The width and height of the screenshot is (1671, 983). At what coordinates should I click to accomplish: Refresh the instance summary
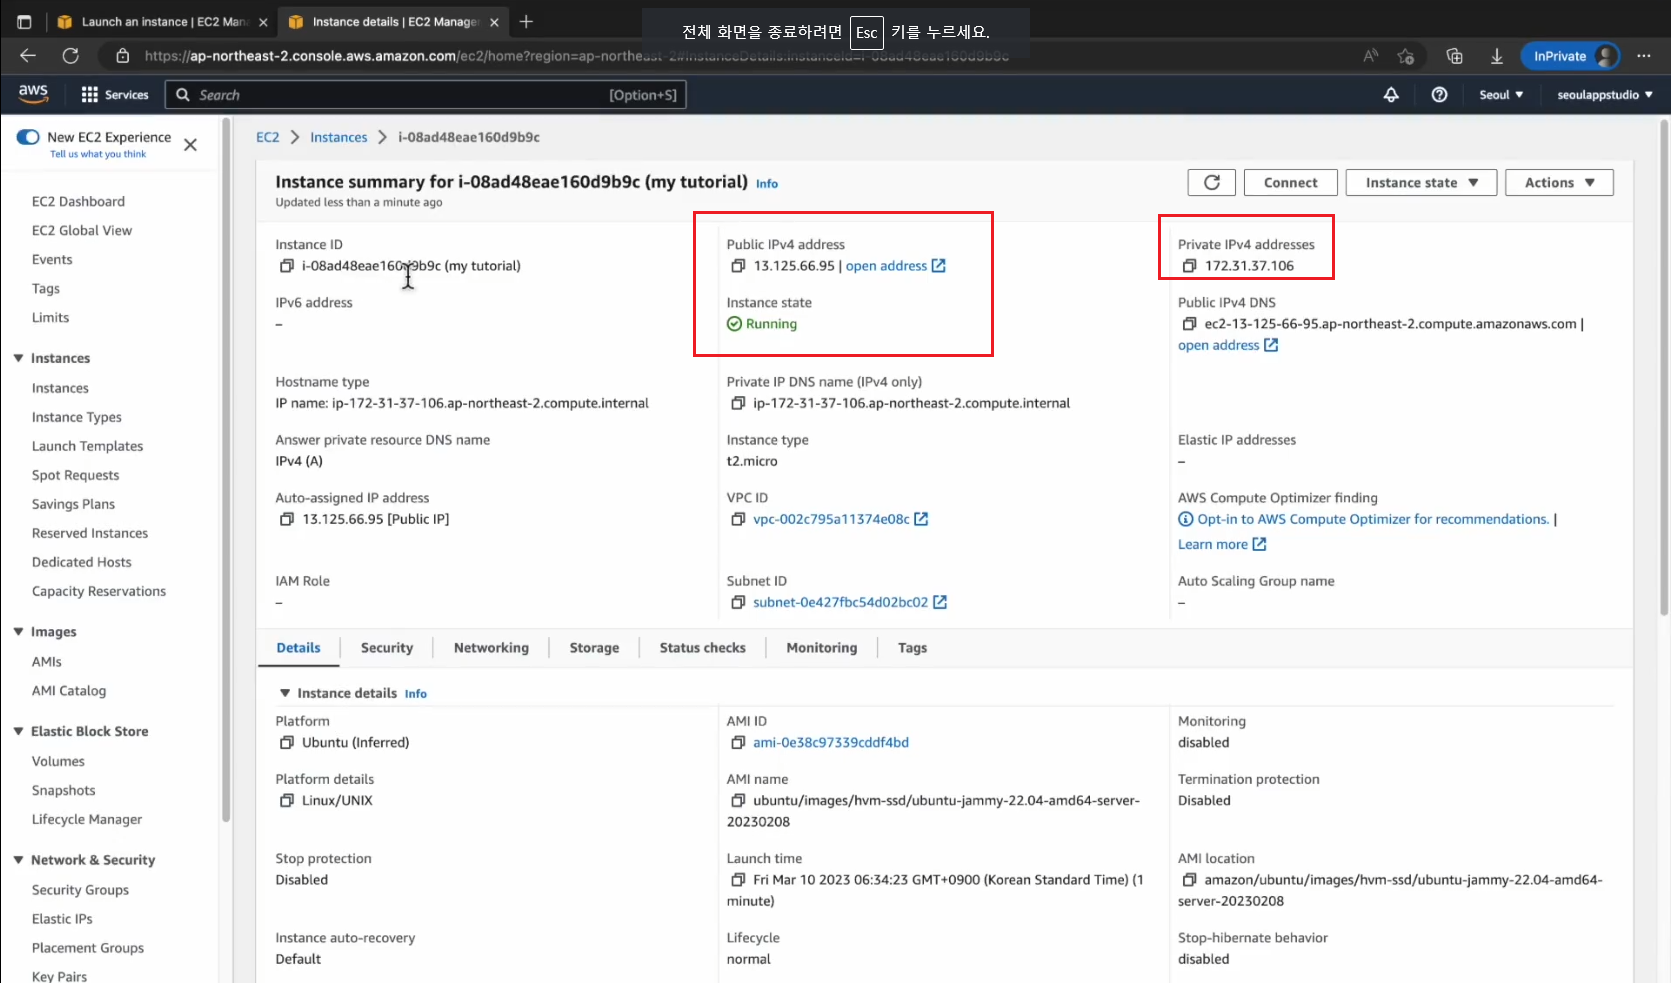[1212, 182]
